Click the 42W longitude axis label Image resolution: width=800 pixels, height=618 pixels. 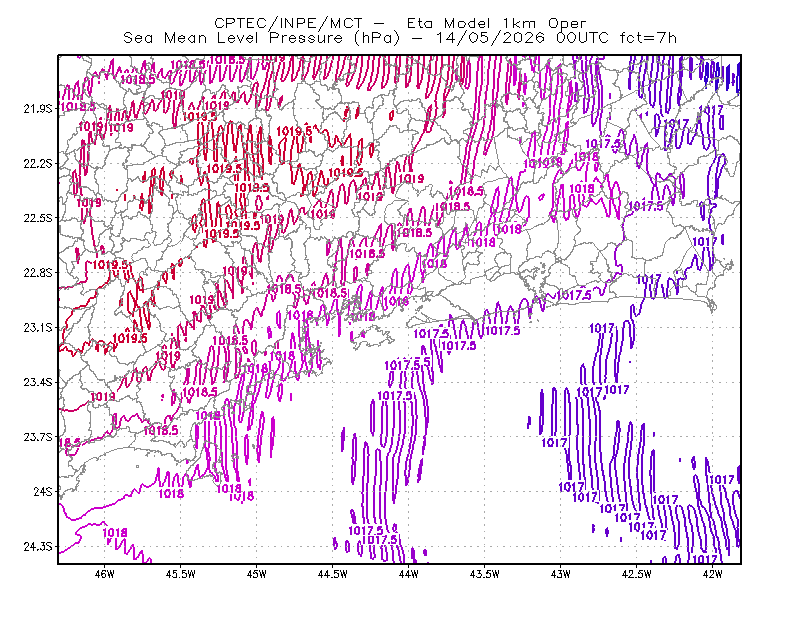(x=713, y=574)
